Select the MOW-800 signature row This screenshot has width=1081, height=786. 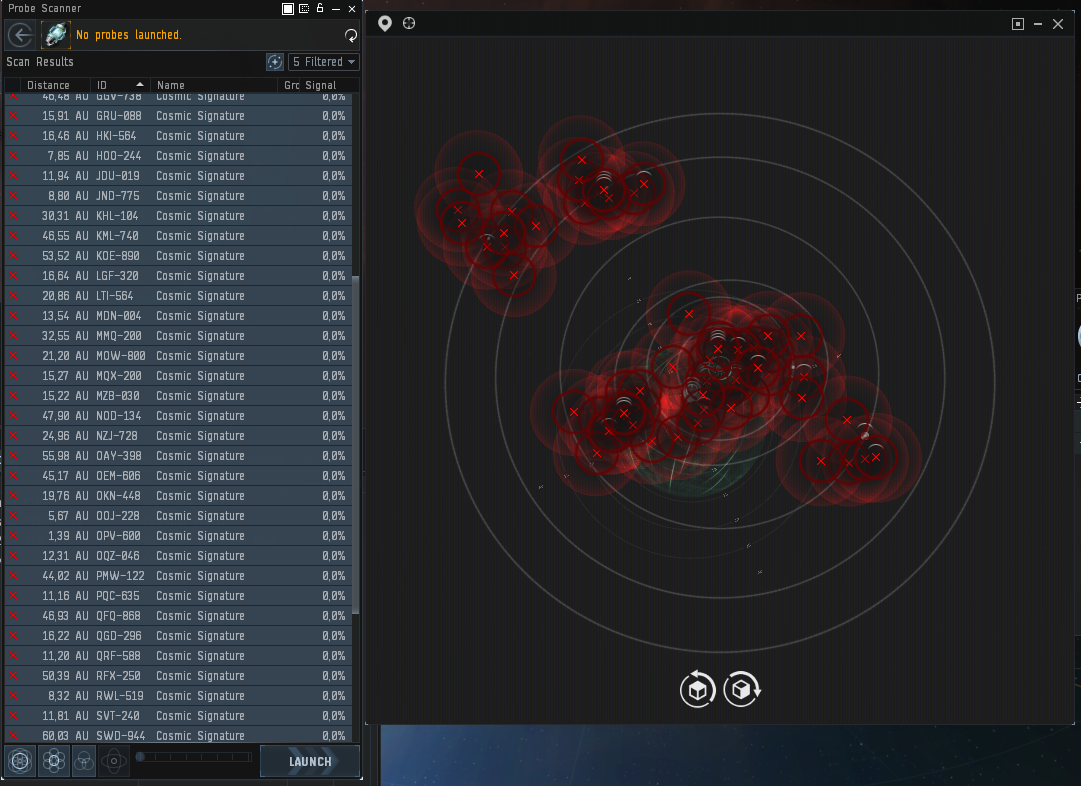(178, 356)
